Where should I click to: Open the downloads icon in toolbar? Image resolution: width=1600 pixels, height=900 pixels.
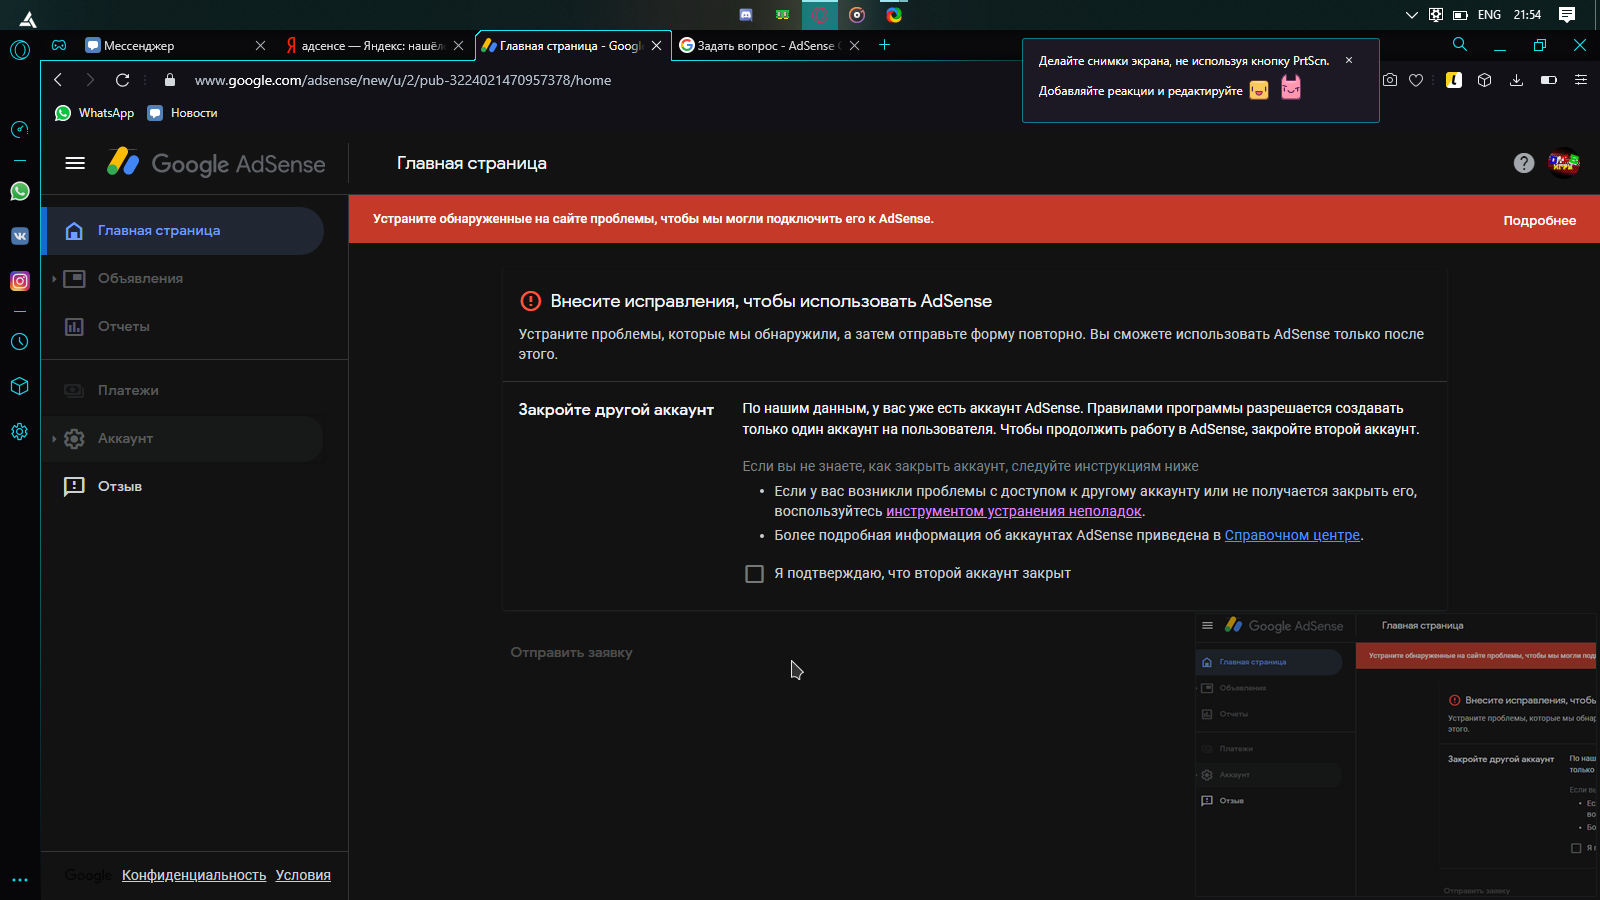tap(1517, 80)
